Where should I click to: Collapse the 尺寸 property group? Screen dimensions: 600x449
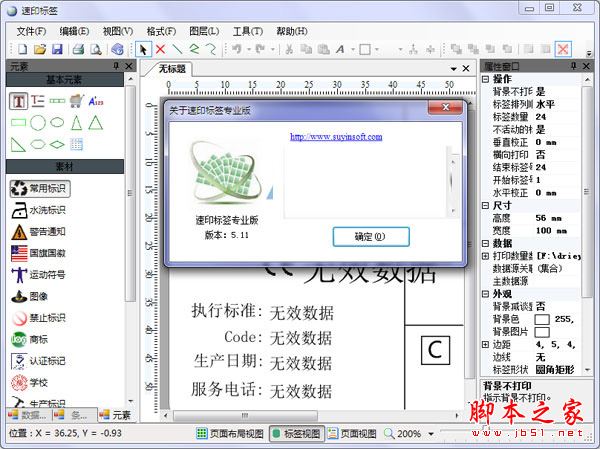485,206
